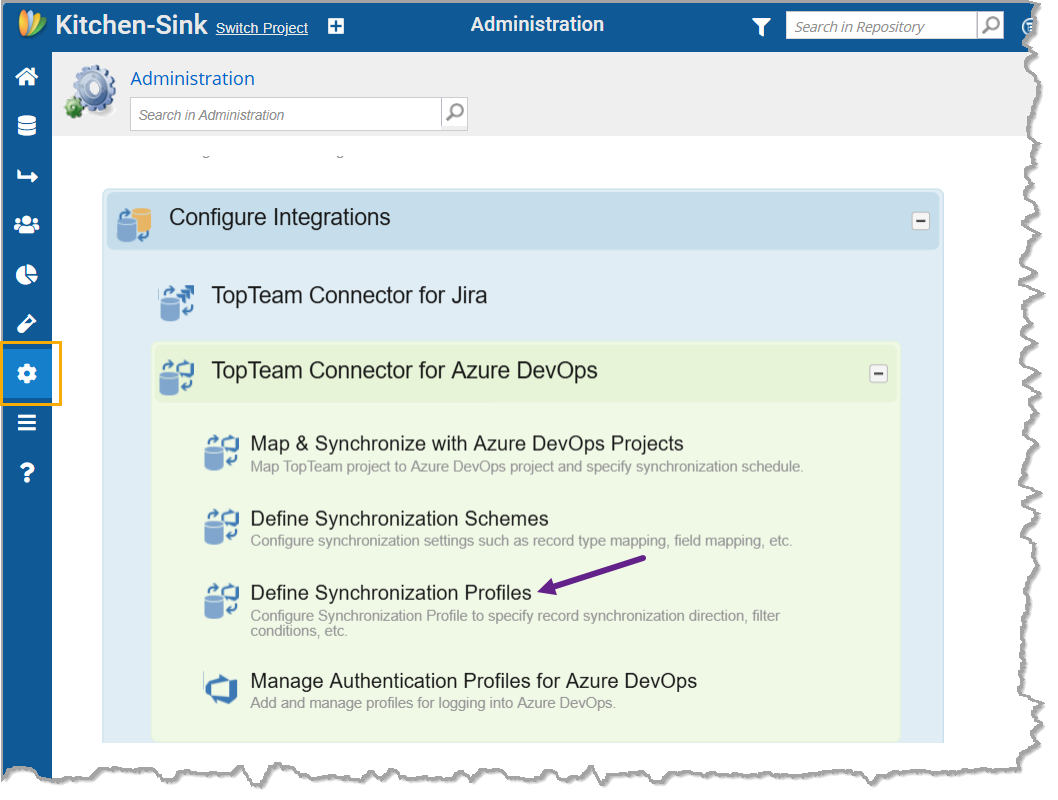Click the arrow traceability icon in sidebar
1058x800 pixels.
(27, 176)
